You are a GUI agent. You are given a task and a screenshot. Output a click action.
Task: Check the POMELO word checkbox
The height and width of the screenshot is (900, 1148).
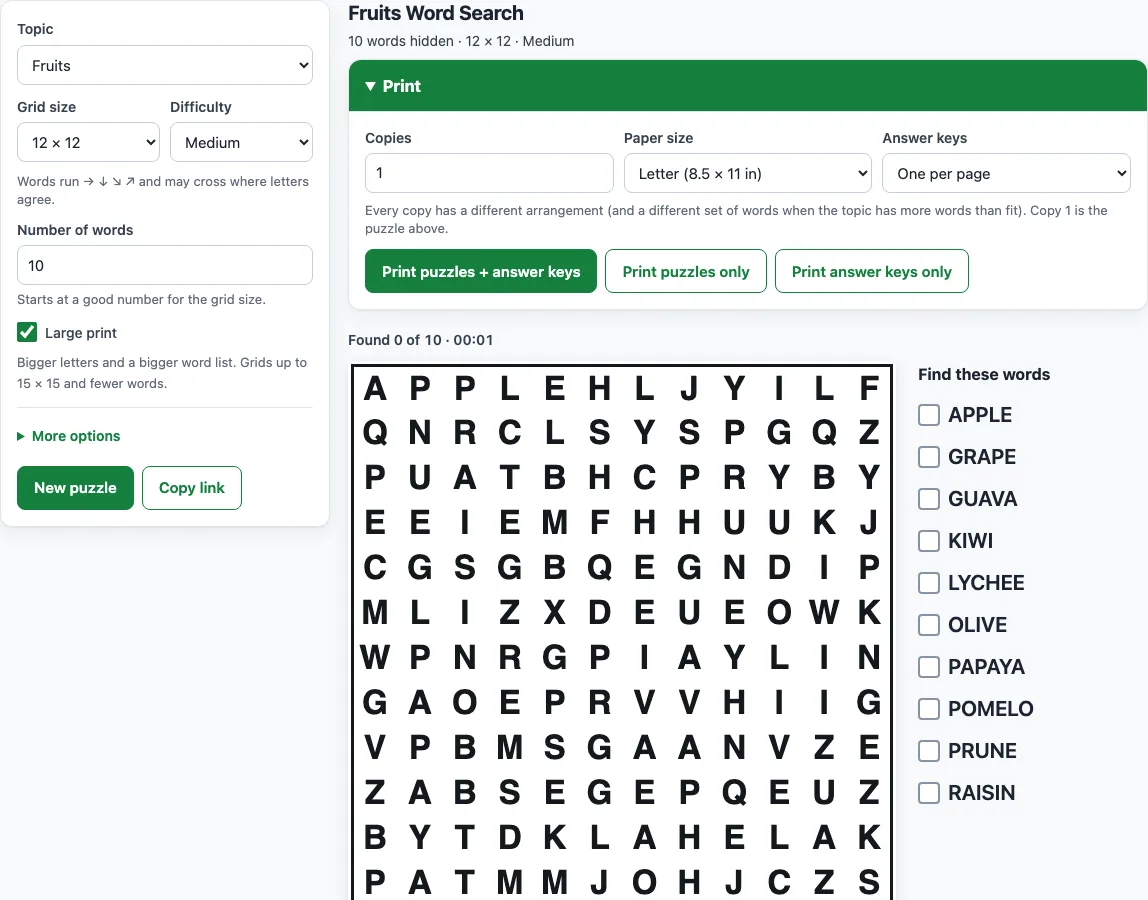click(x=929, y=708)
